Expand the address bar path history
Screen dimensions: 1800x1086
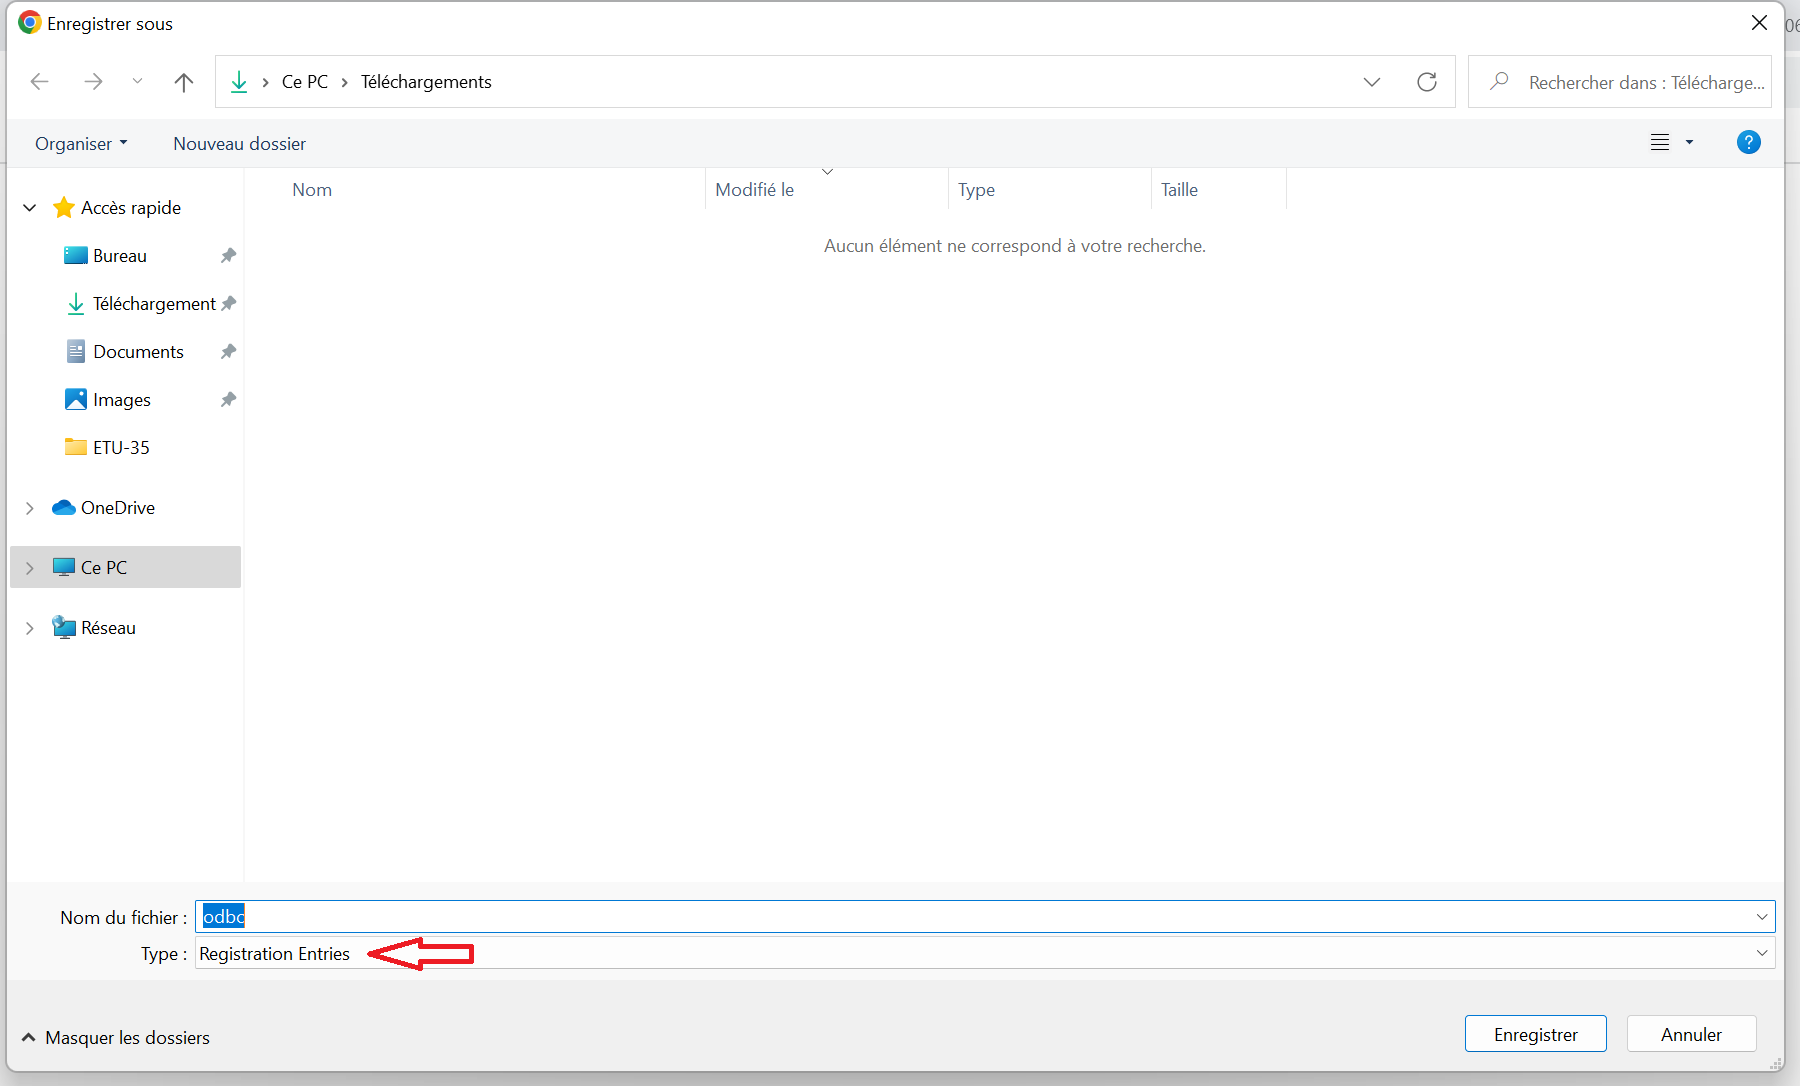[x=1371, y=82]
